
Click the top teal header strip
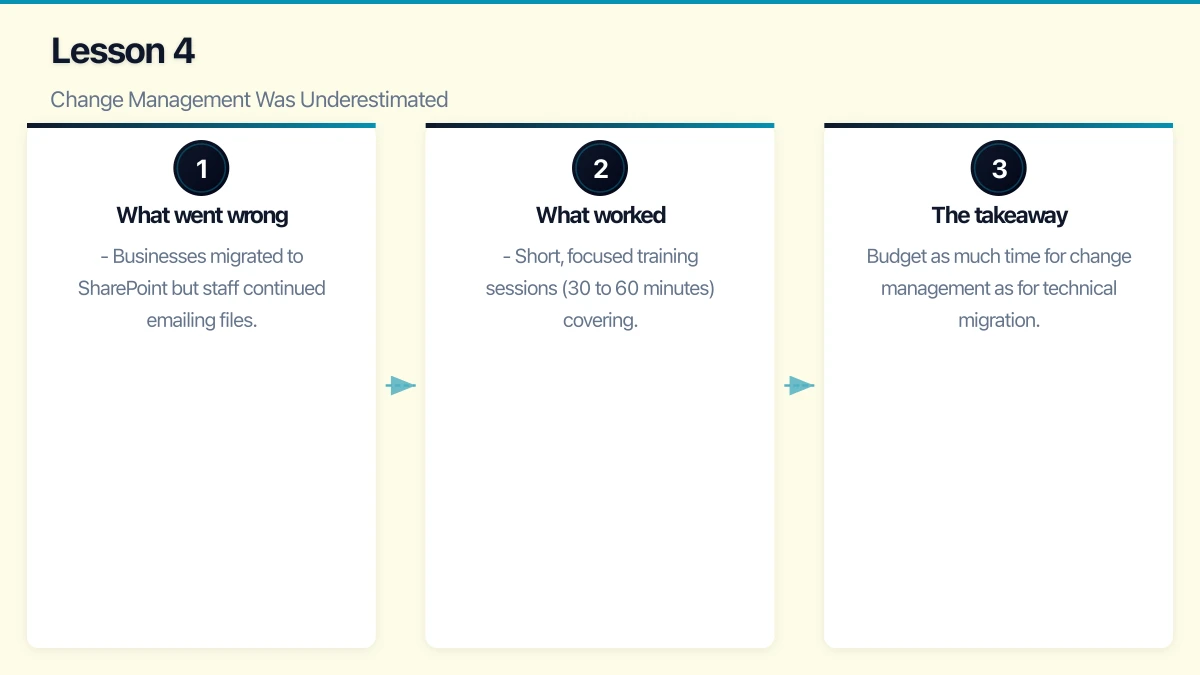click(x=600, y=3)
